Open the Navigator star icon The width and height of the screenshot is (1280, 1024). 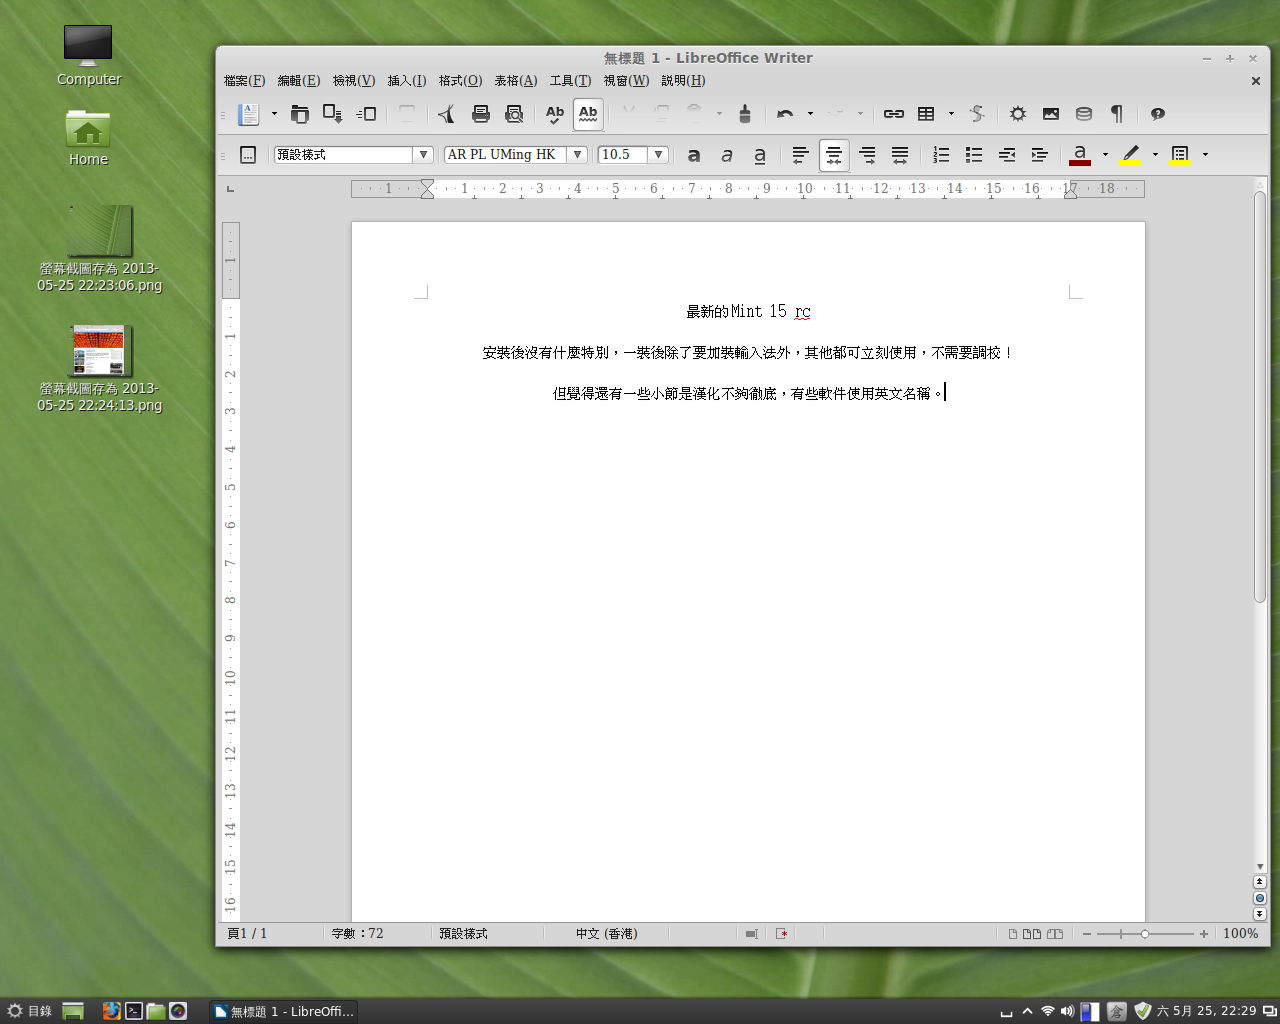[x=1017, y=114]
